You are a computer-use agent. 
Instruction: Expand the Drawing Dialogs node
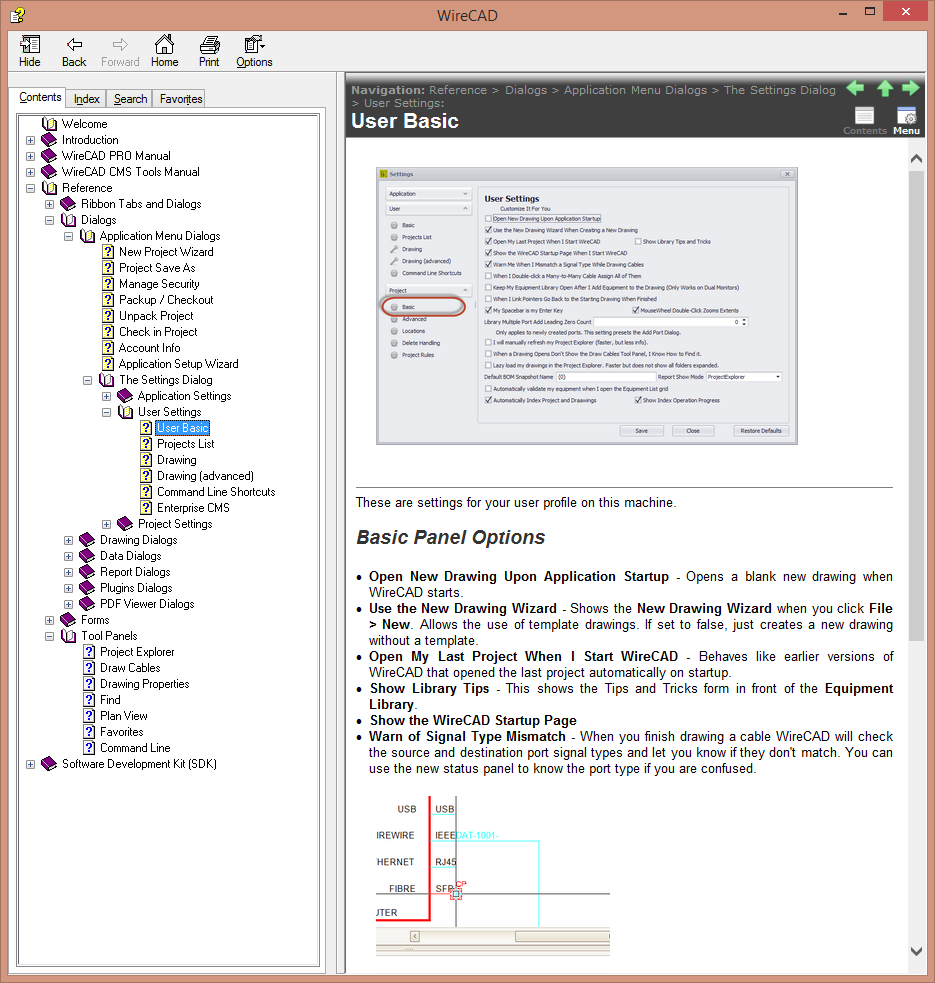coord(68,540)
